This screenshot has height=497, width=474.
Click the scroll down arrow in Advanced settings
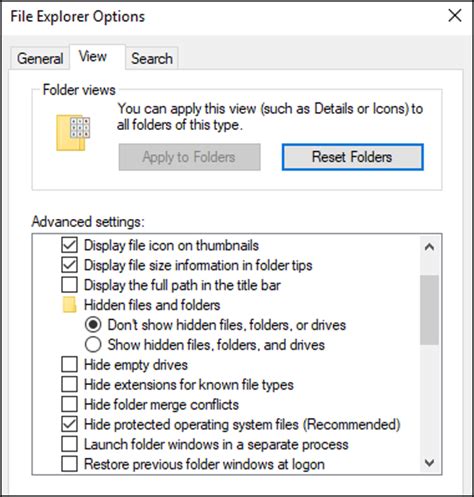click(x=429, y=463)
